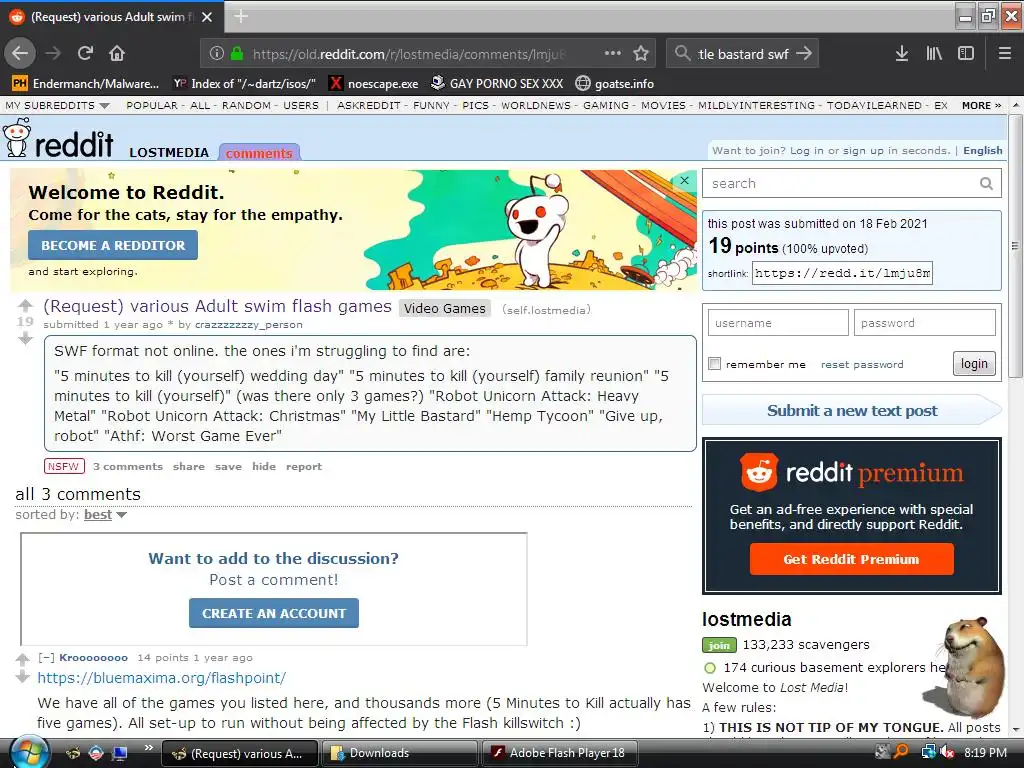Viewport: 1024px width, 768px height.
Task: Click the Video Games flair tag
Action: 445,308
